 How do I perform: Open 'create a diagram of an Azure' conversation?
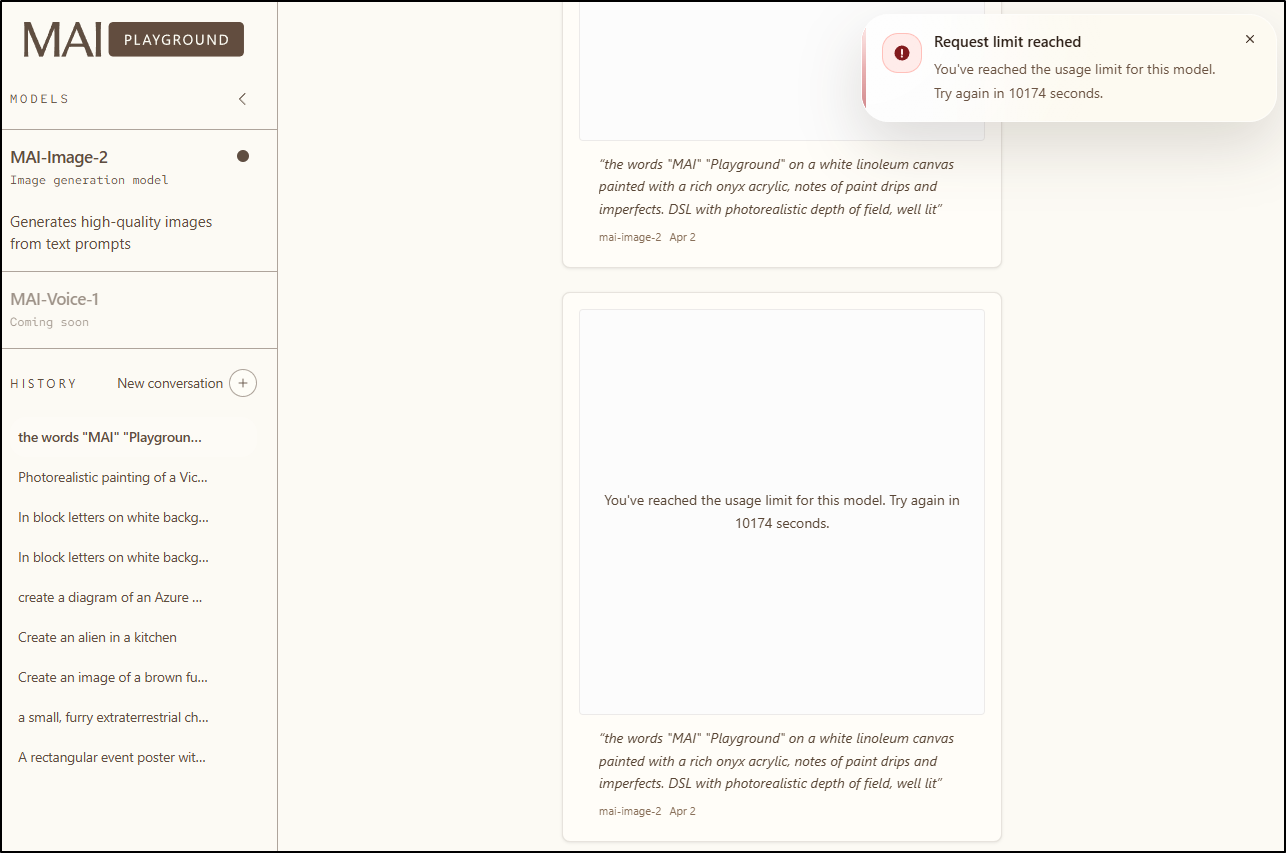110,597
